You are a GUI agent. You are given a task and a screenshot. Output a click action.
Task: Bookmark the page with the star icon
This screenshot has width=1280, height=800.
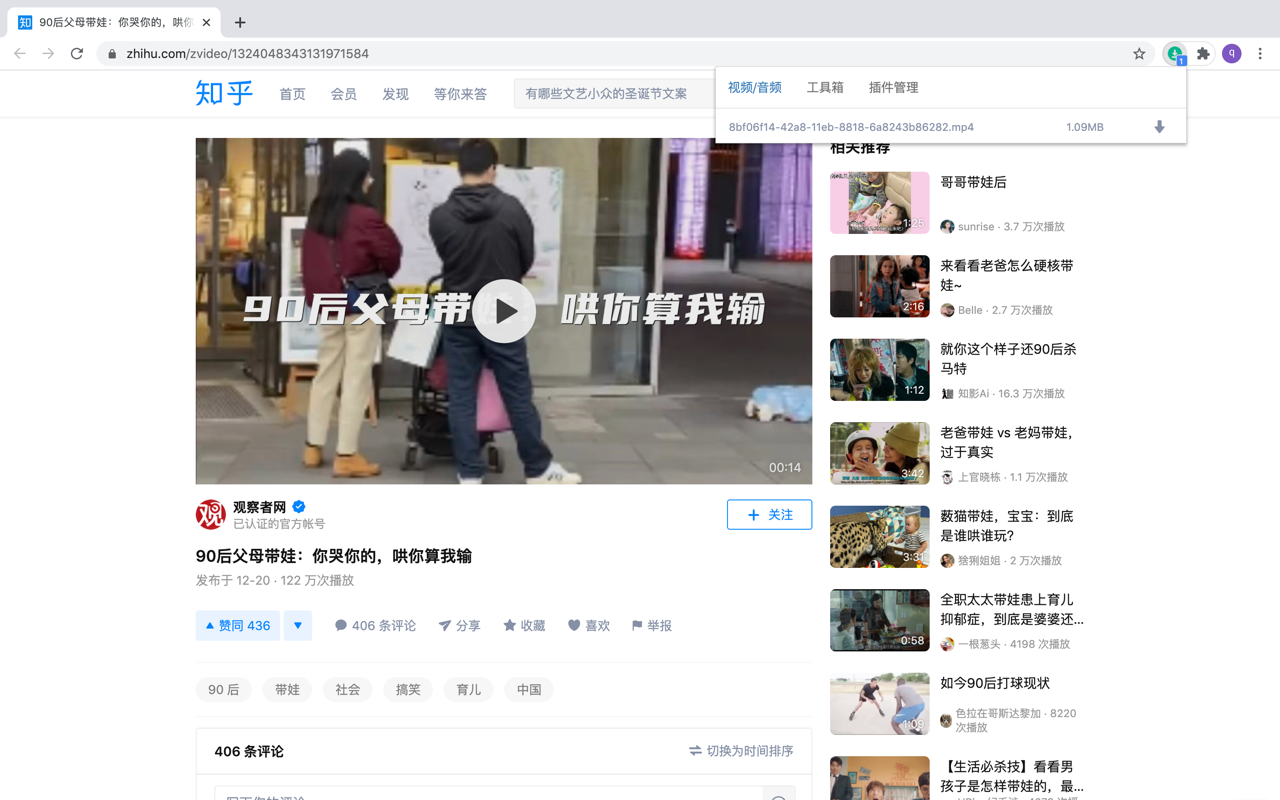coord(1139,53)
